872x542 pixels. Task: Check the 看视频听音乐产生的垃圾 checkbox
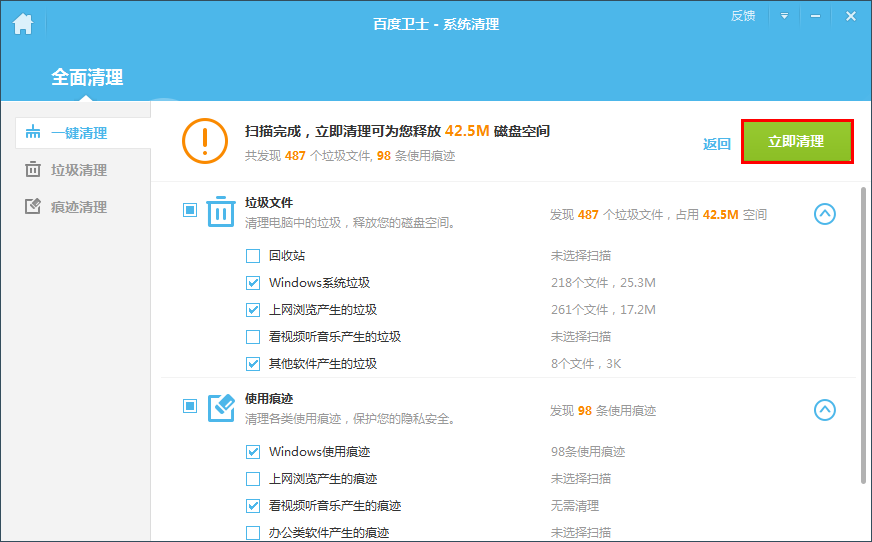pyautogui.click(x=253, y=337)
